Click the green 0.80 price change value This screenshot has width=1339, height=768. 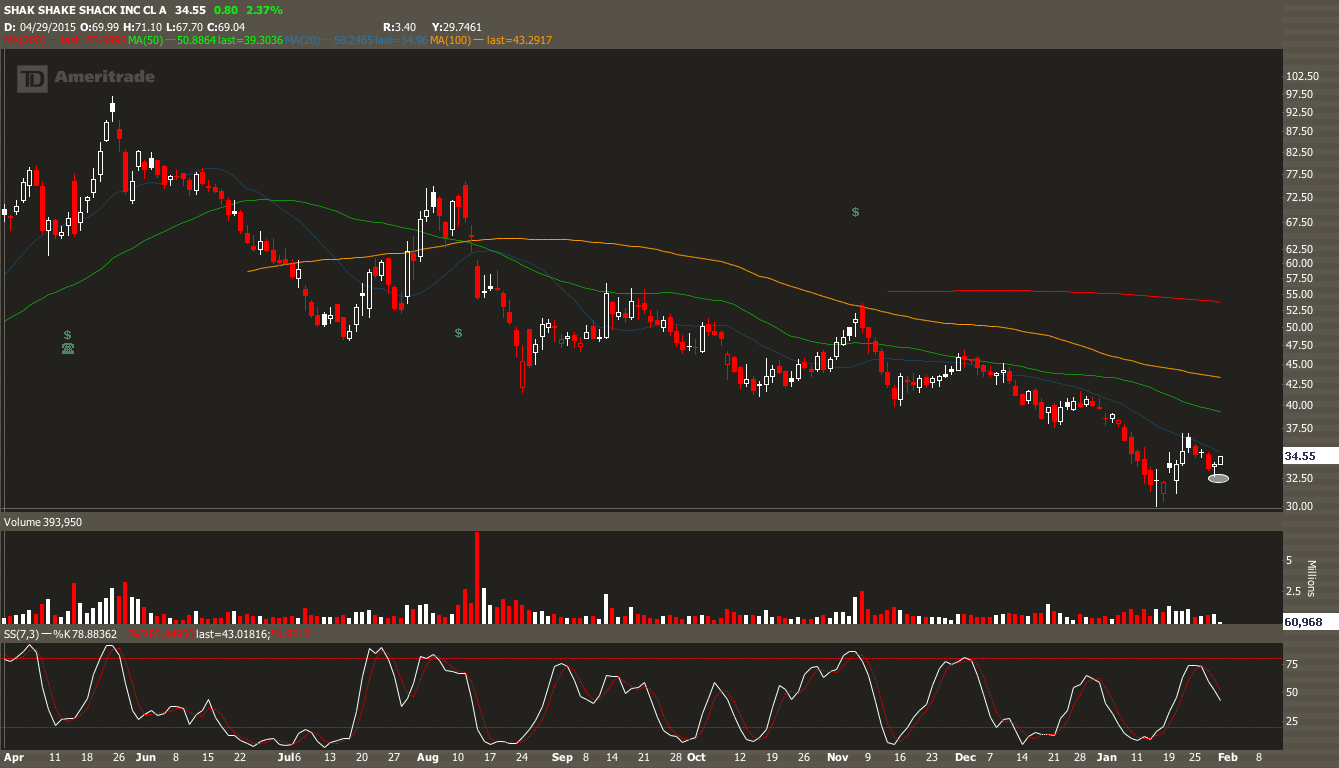click(x=226, y=10)
